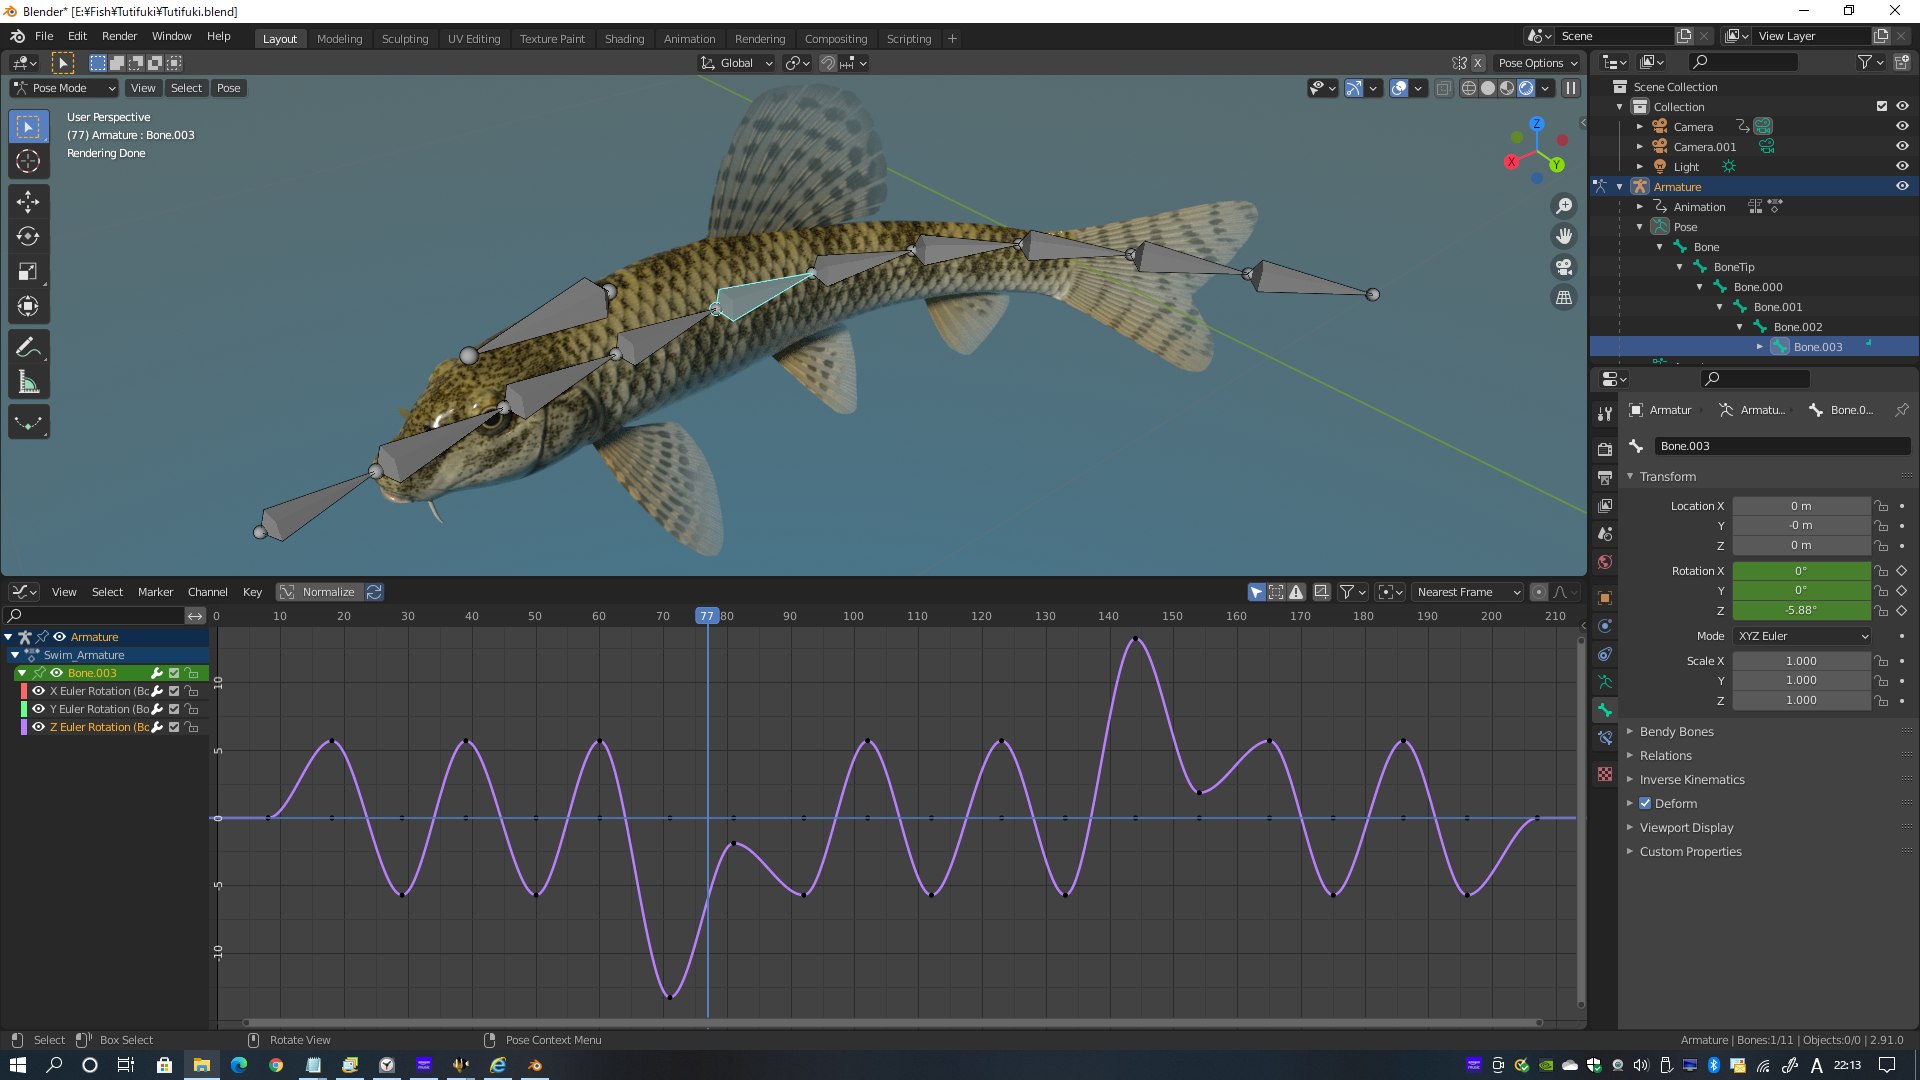1920x1080 pixels.
Task: Hide Camera in outliner via eye icon
Action: [1902, 127]
